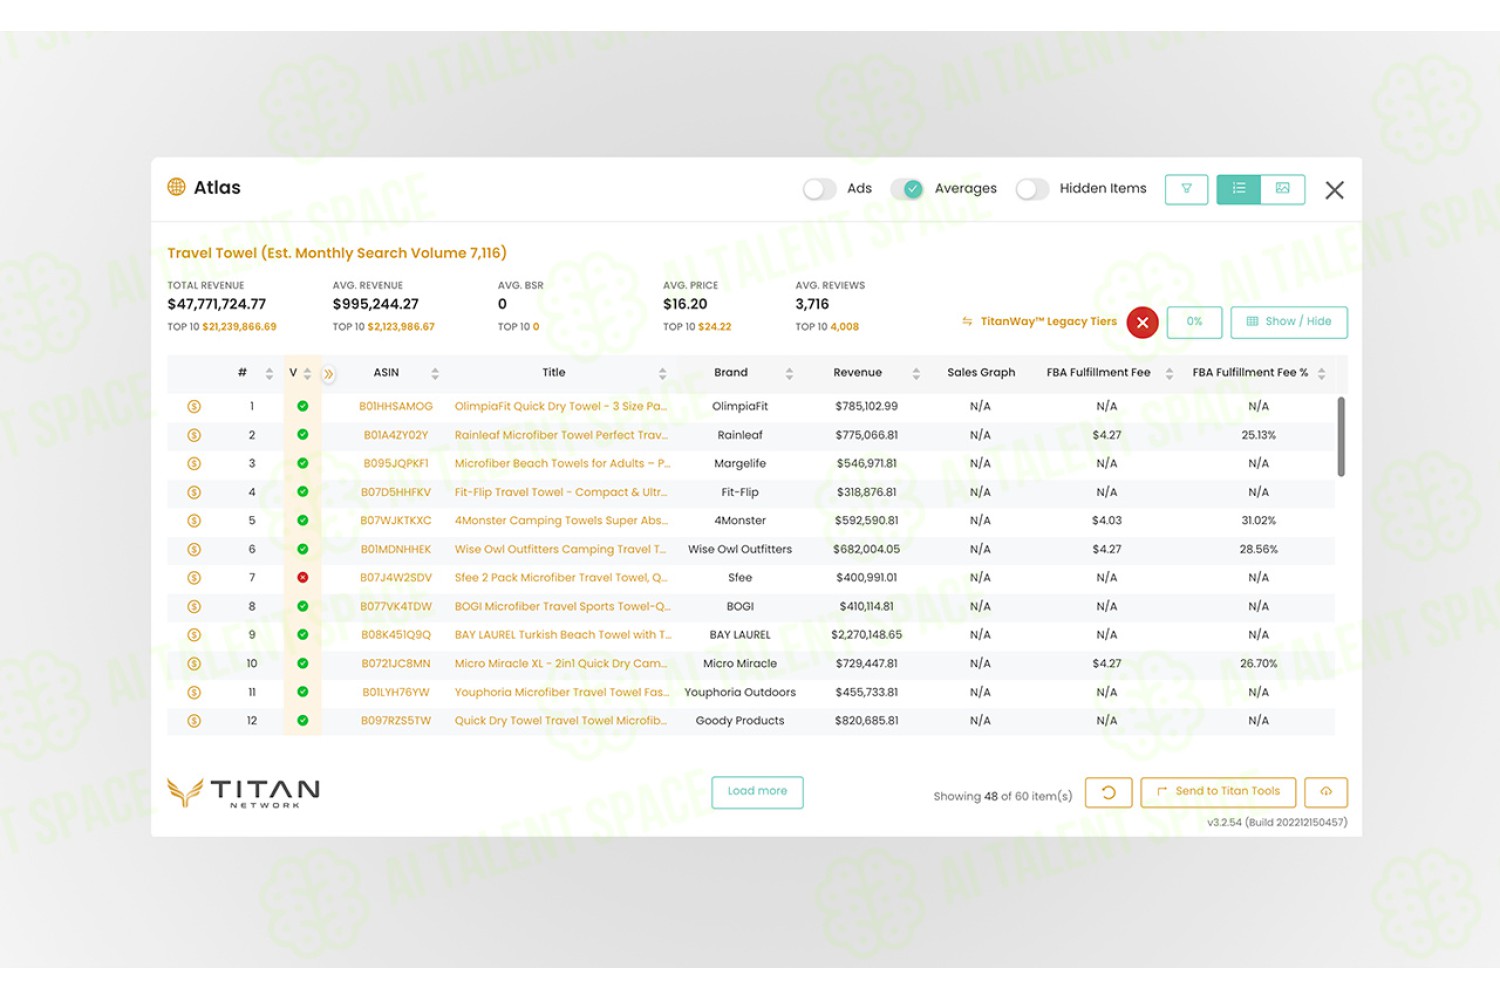Close the Atlas panel
The width and height of the screenshot is (1500, 1000).
(x=1334, y=190)
